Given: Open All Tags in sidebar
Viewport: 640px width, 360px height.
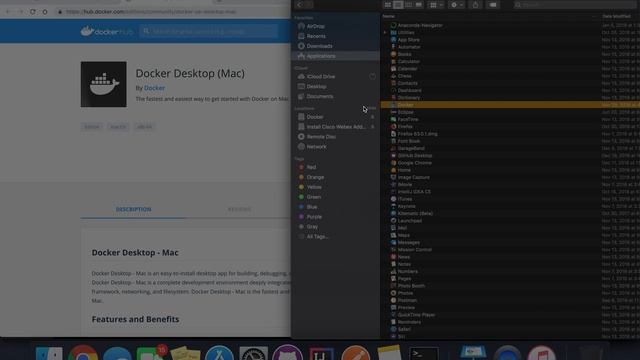Looking at the screenshot, I should (x=317, y=237).
